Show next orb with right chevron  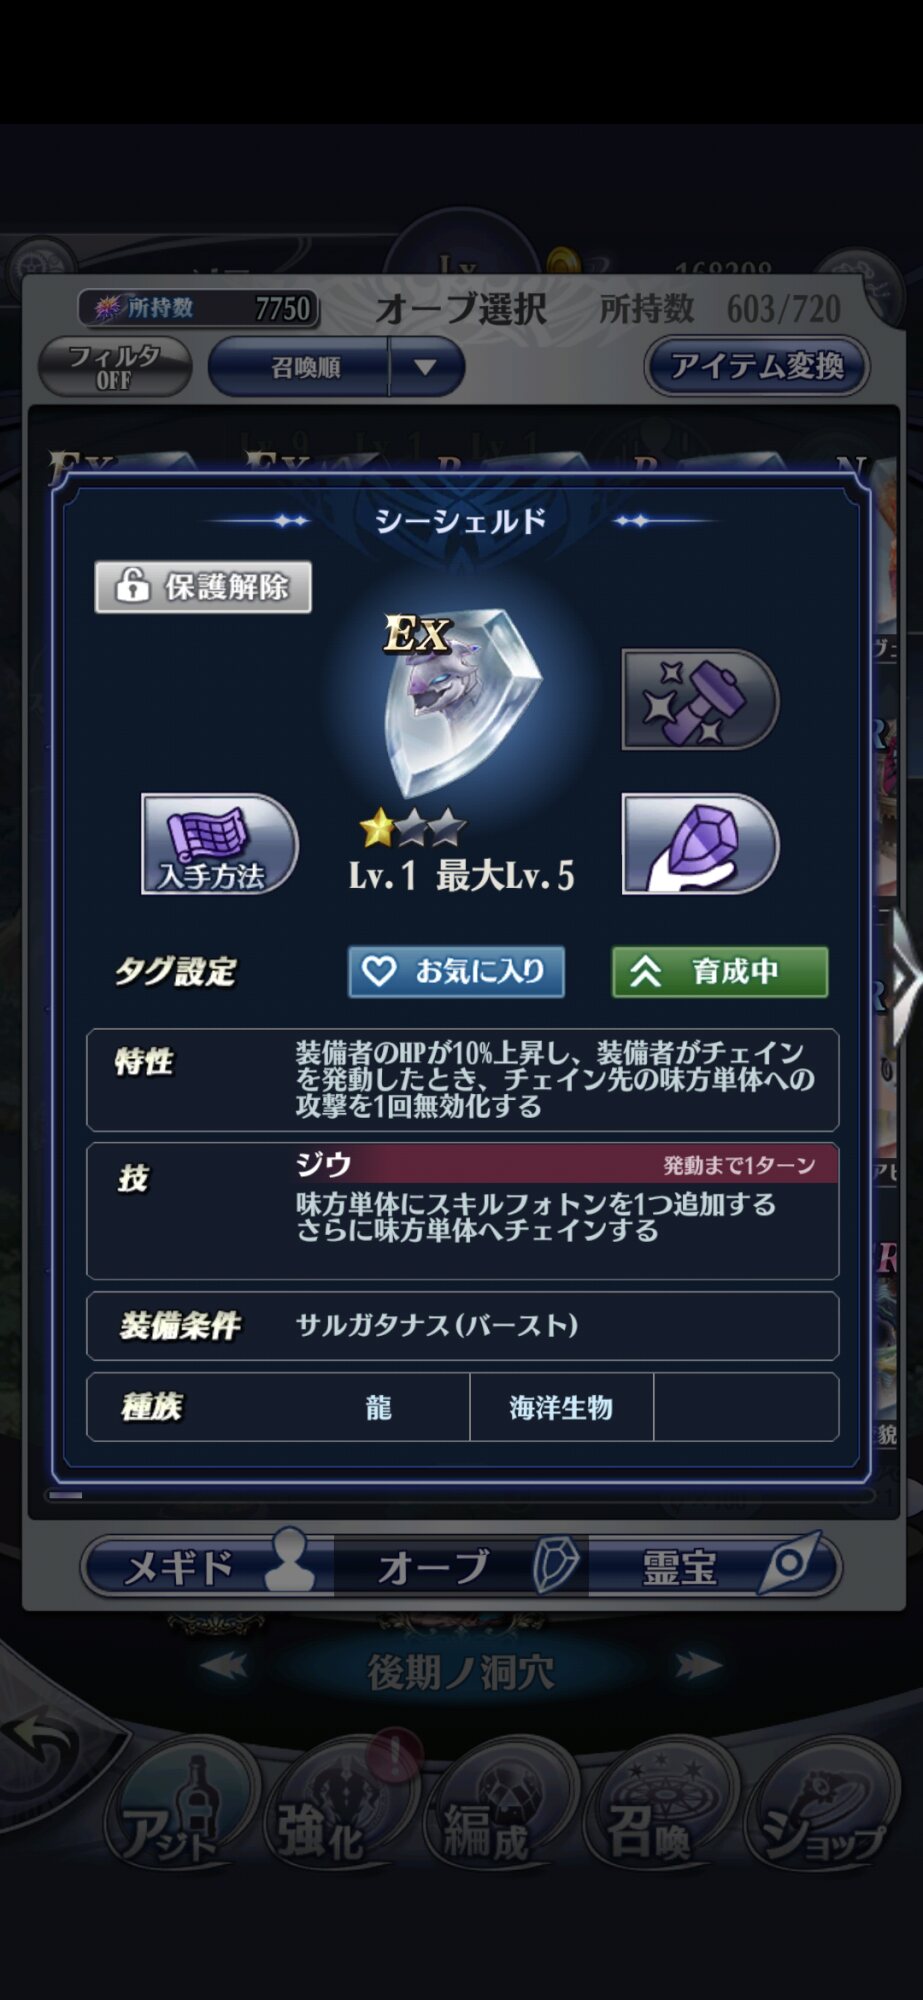coord(905,978)
